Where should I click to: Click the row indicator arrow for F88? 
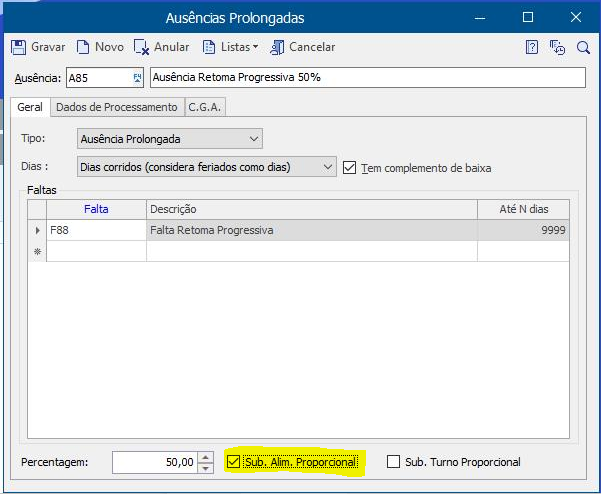click(x=37, y=231)
